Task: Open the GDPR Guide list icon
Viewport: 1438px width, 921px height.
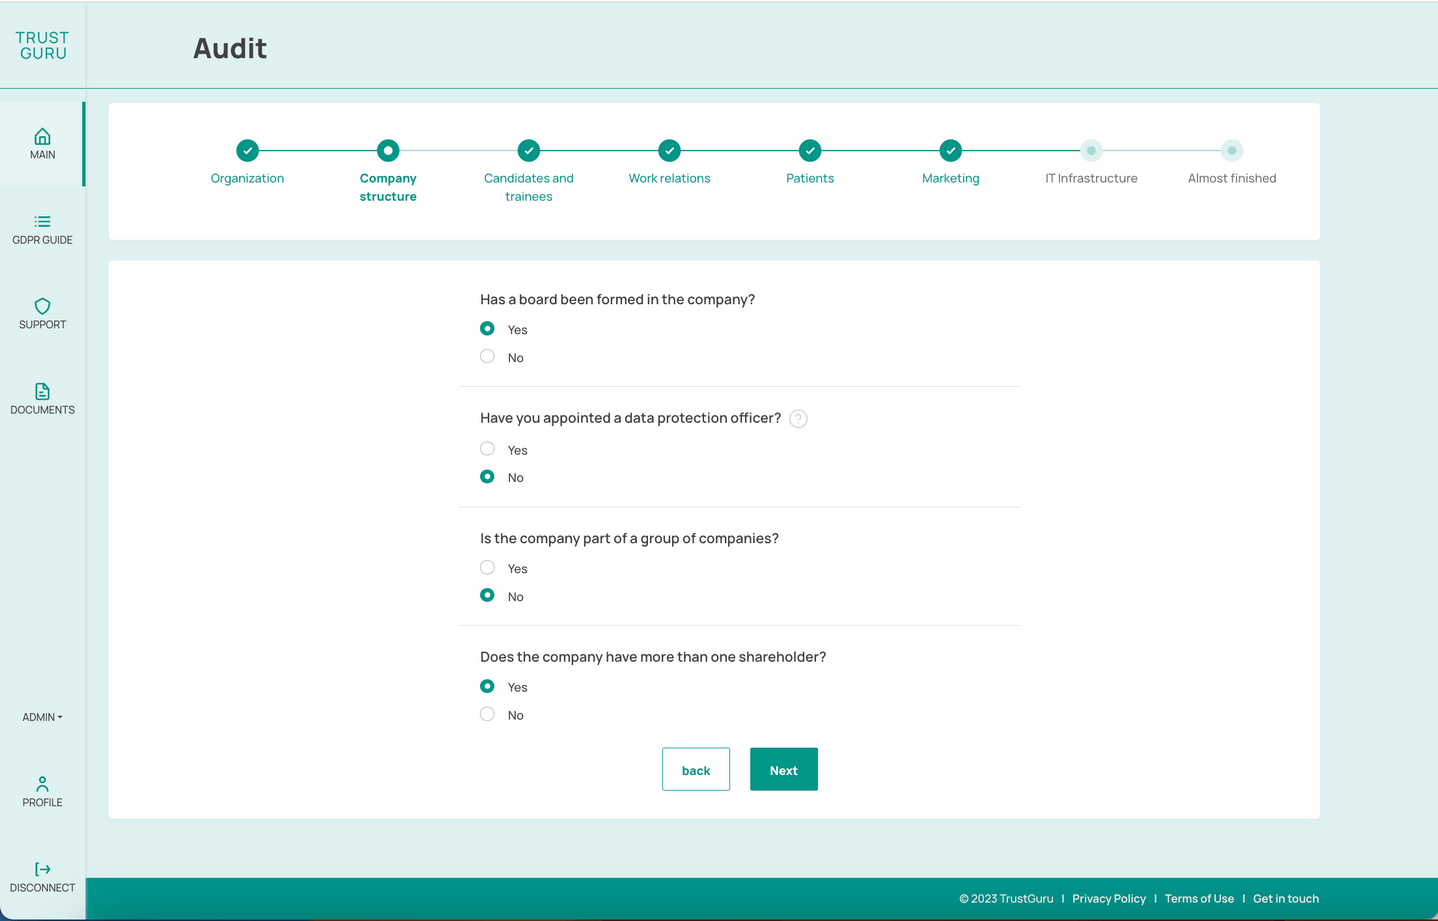Action: 42,222
